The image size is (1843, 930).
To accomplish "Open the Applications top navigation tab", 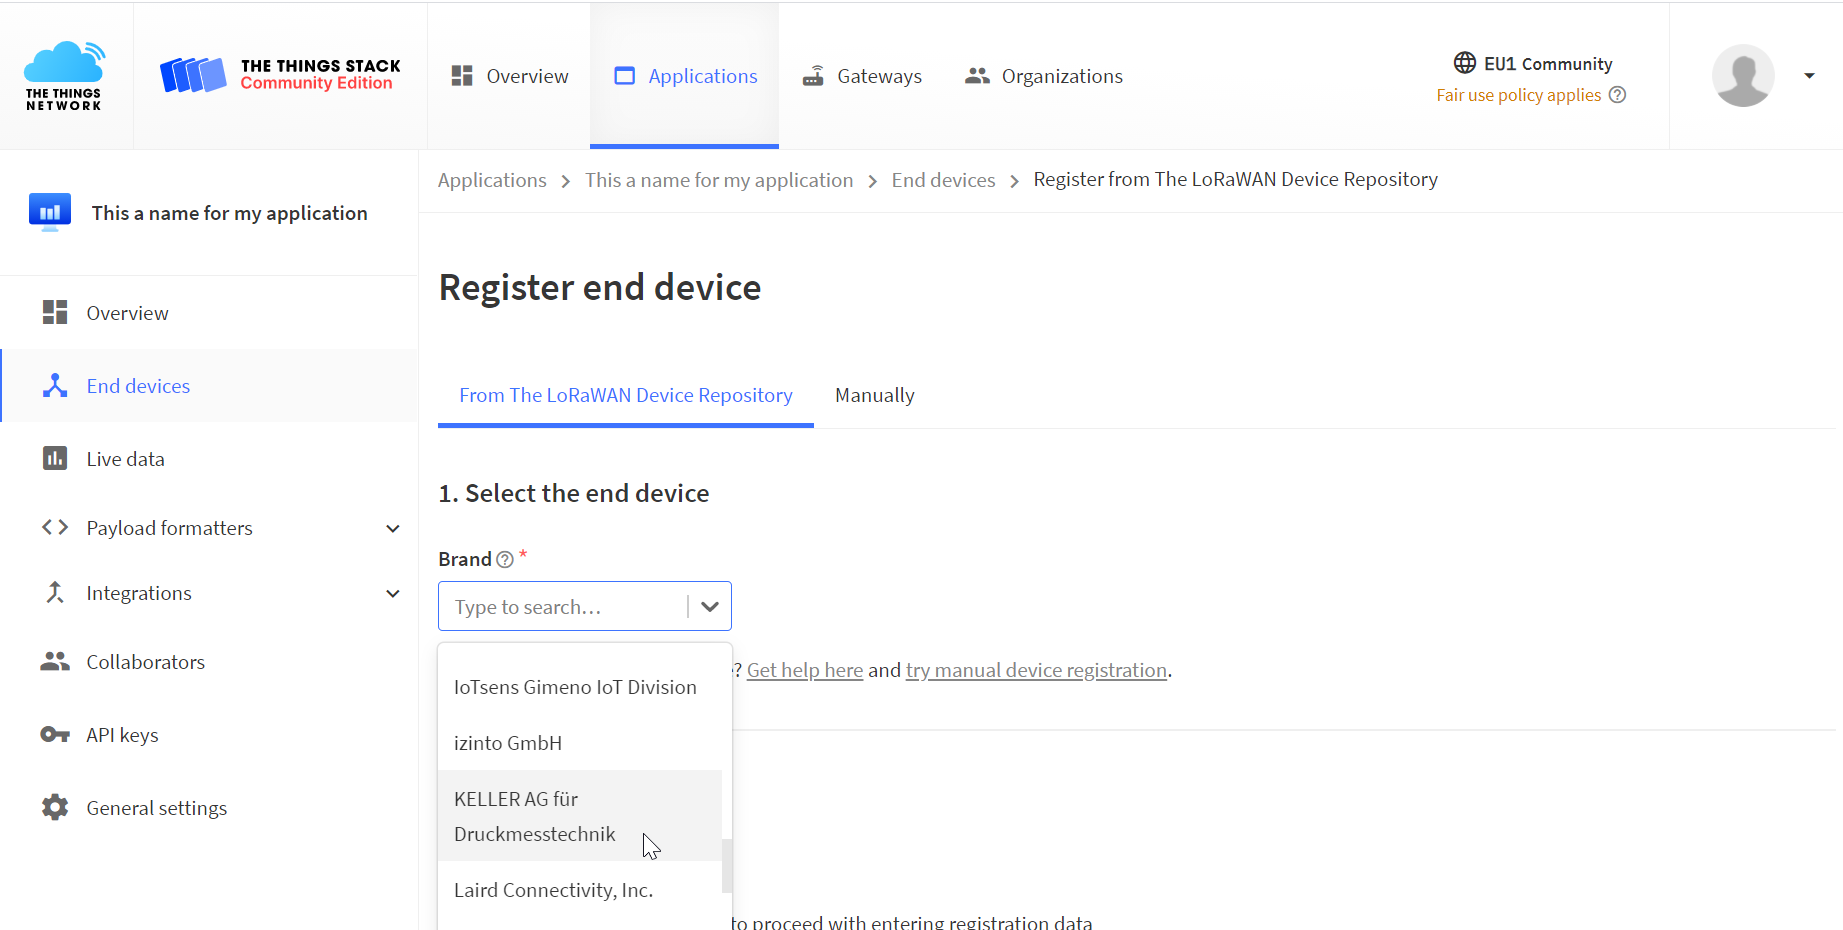I will (x=685, y=76).
